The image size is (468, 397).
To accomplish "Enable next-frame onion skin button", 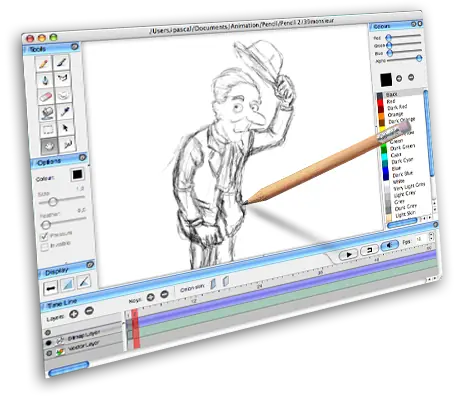I will pos(225,281).
